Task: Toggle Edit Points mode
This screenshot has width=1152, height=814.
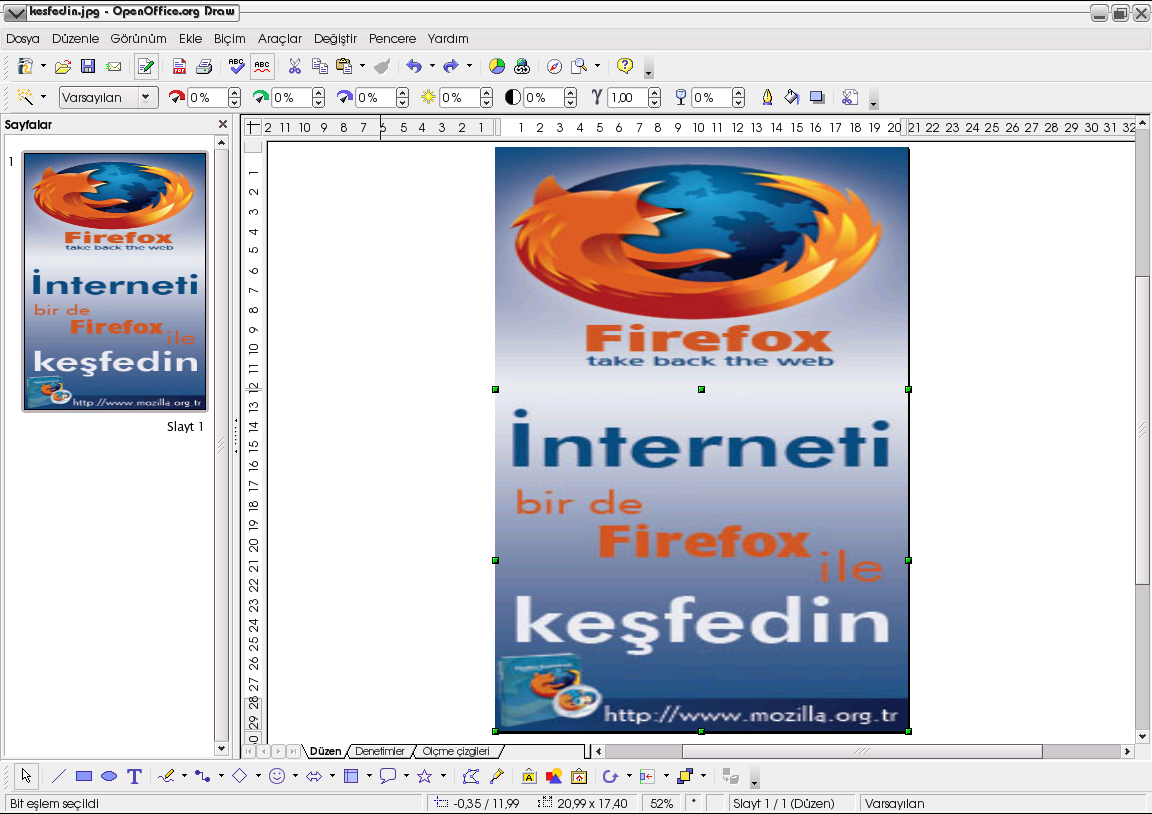Action: tap(471, 776)
